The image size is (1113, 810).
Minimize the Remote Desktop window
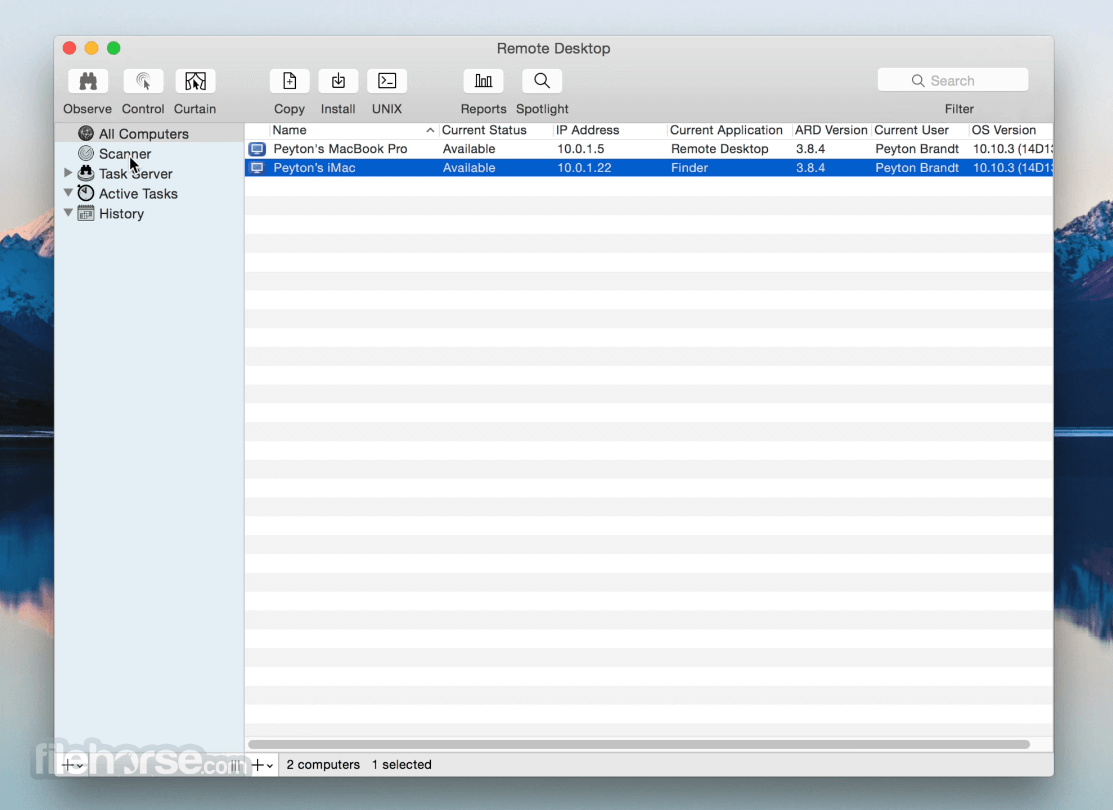[x=92, y=48]
